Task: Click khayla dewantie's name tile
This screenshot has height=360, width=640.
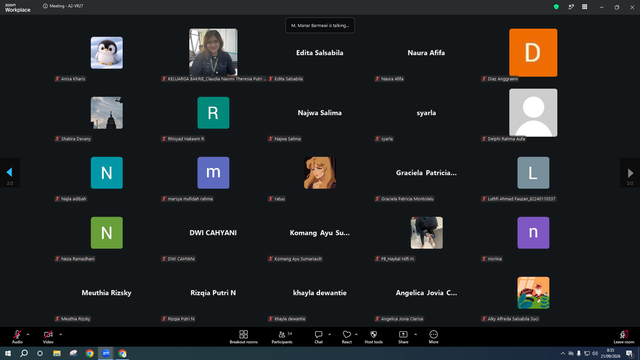Action: point(320,293)
